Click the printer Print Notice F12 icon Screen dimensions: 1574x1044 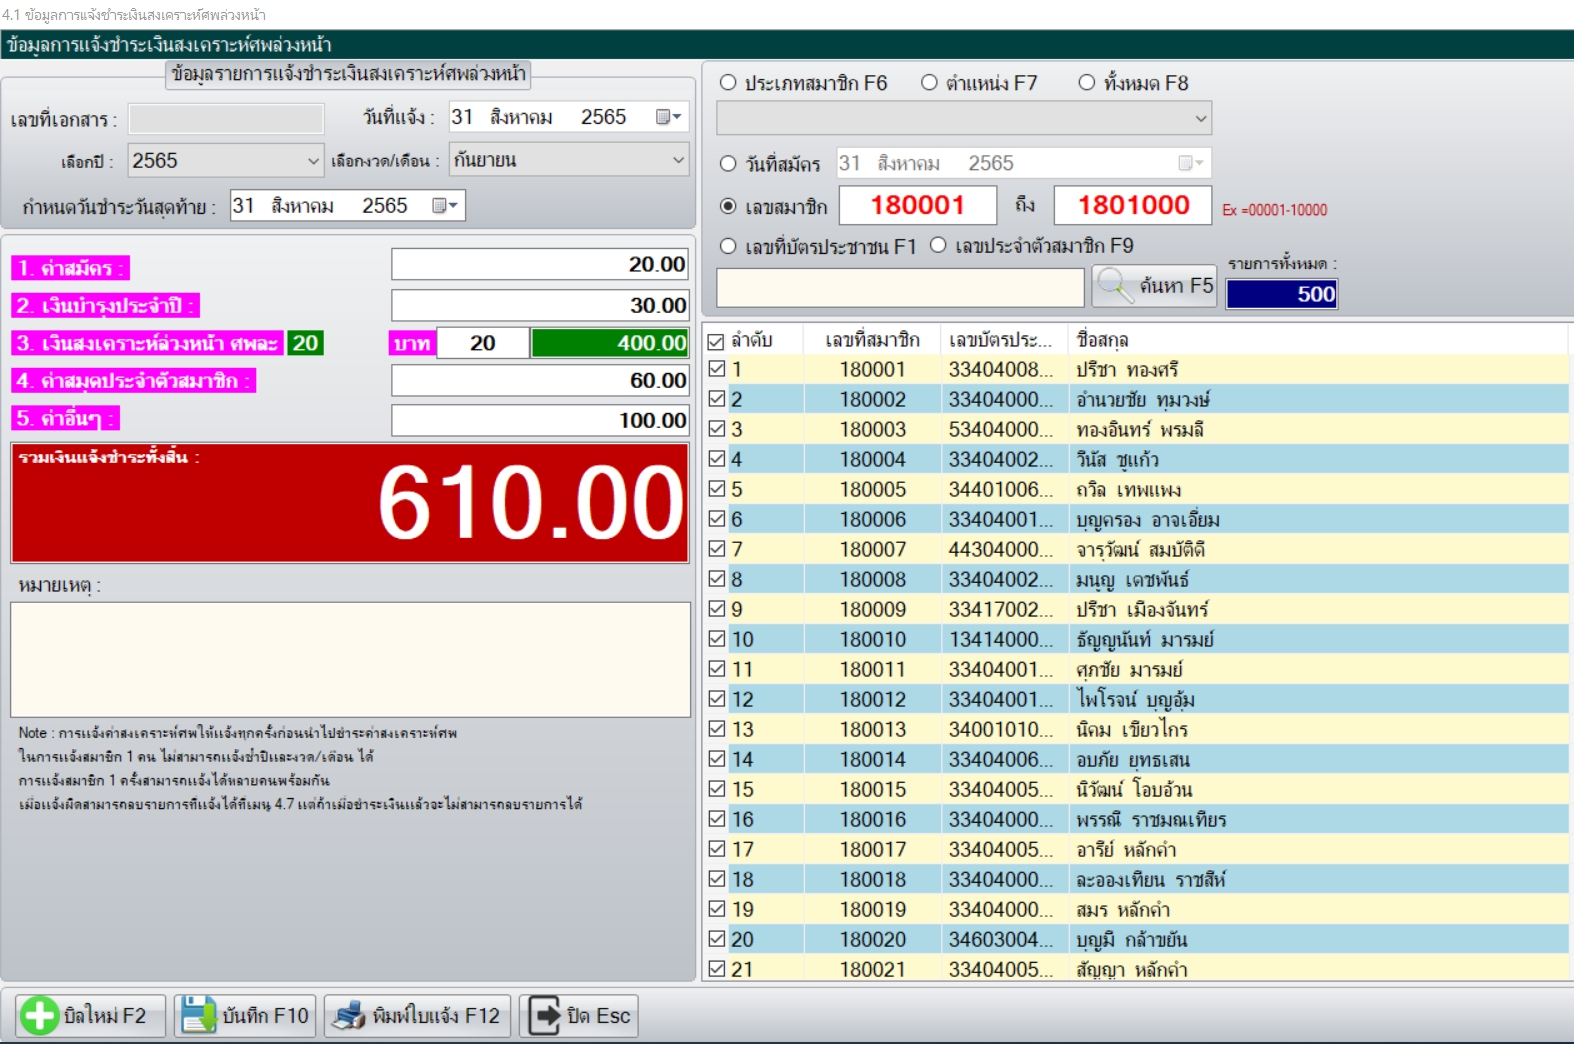348,1016
